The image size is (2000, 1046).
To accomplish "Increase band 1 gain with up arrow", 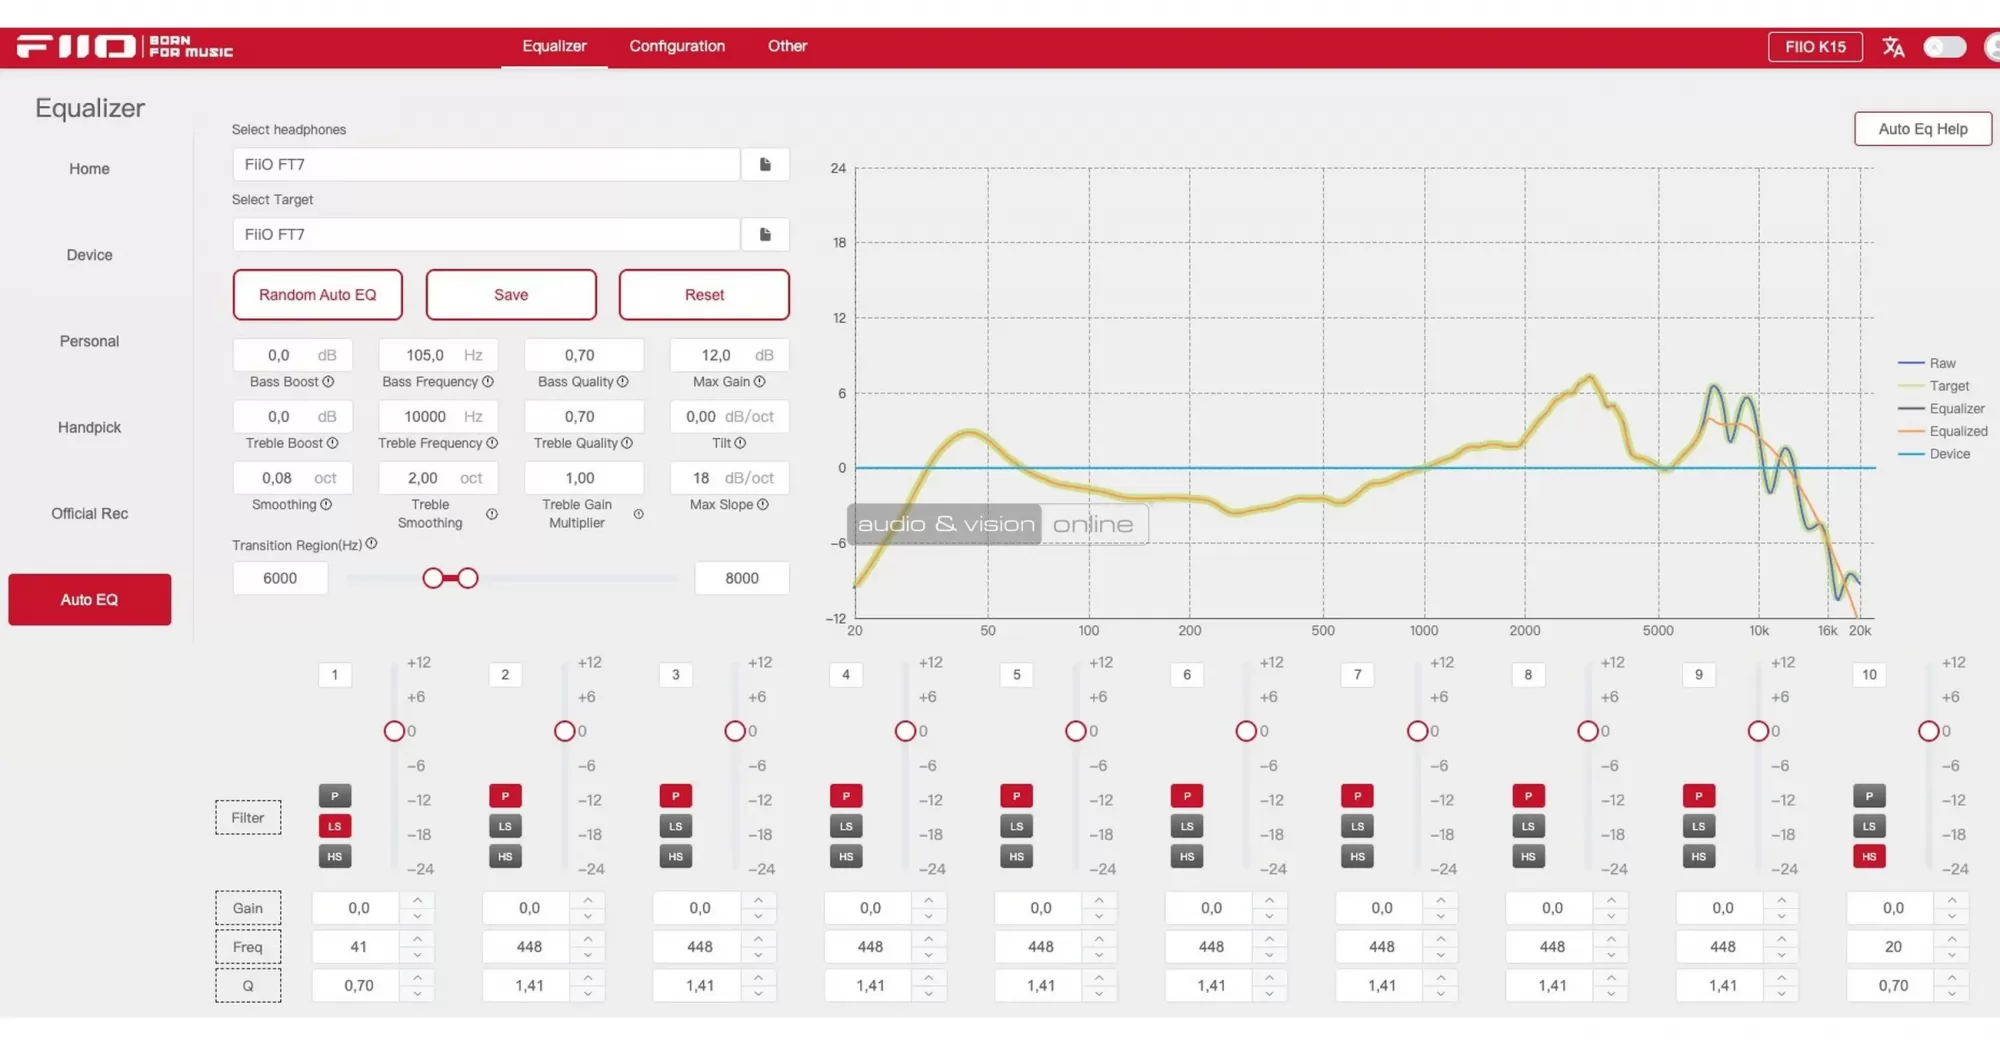I will (x=417, y=901).
